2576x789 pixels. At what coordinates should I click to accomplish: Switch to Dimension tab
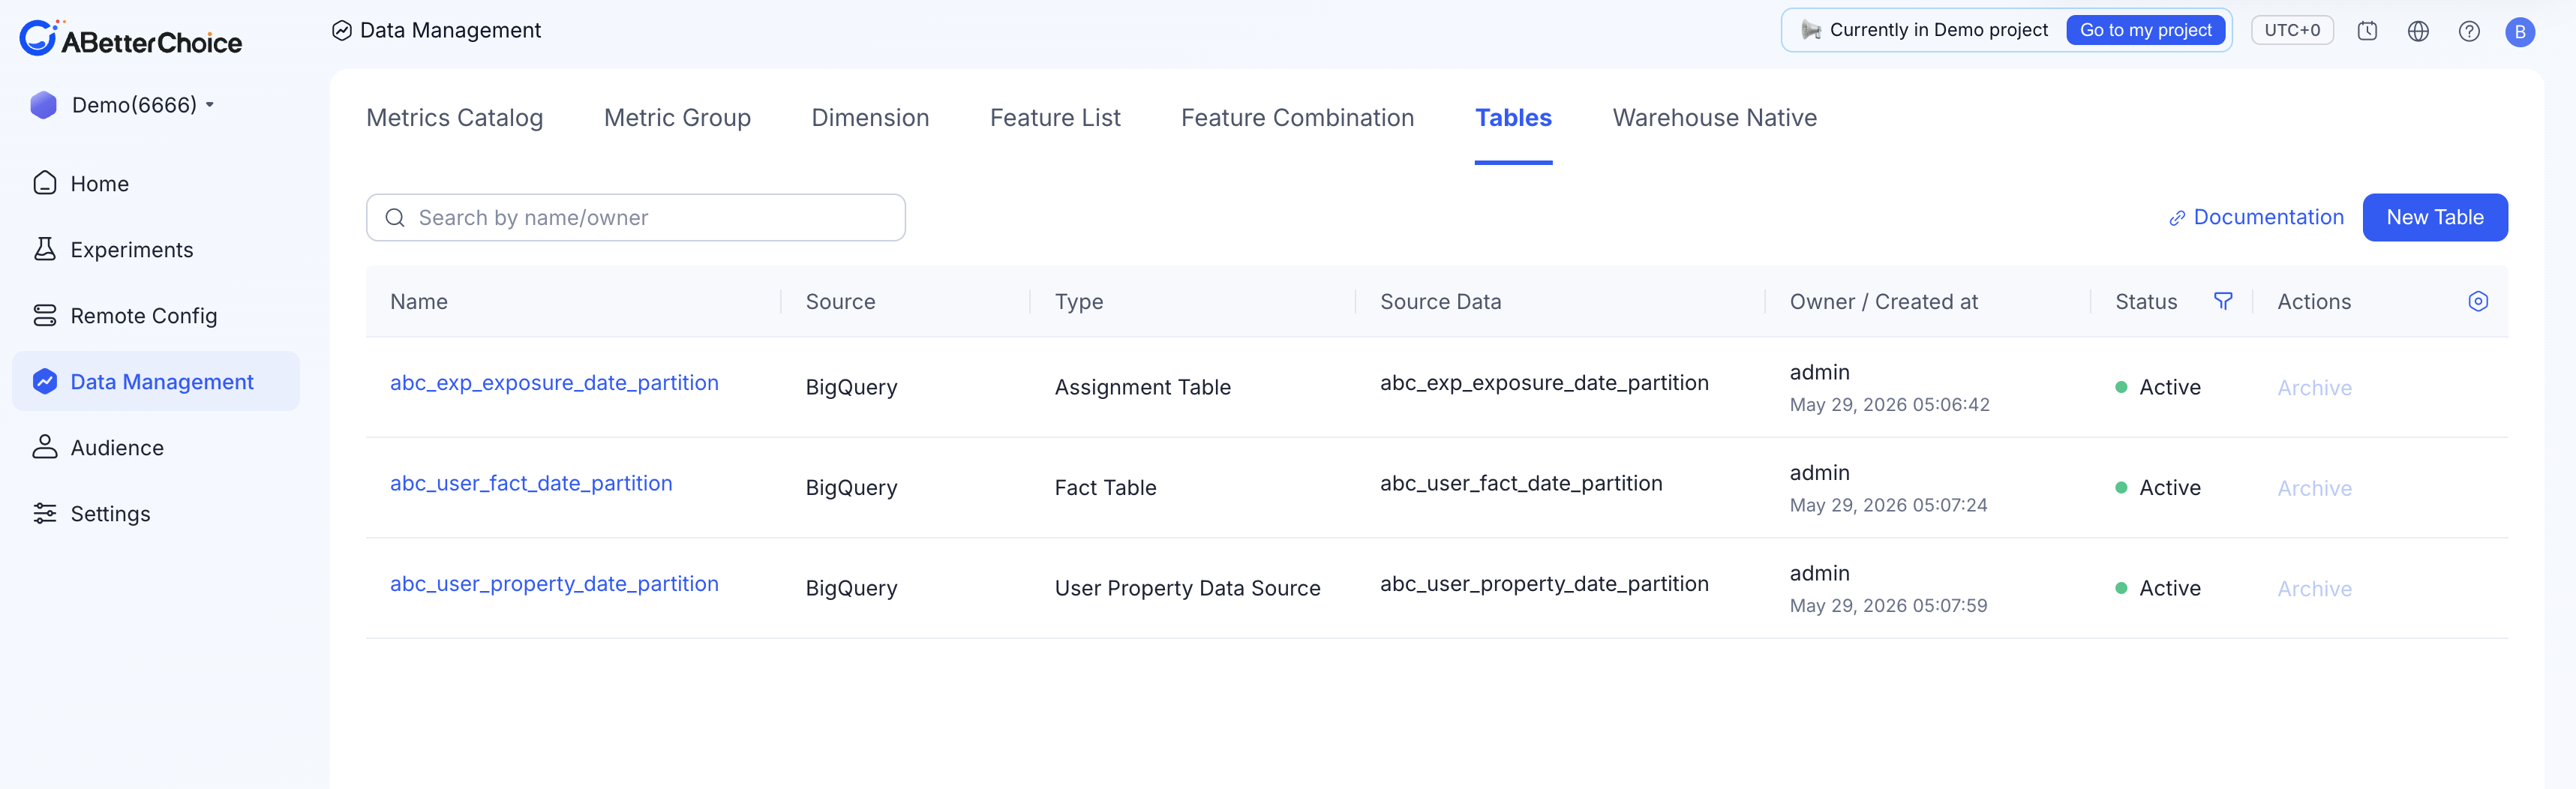(870, 118)
